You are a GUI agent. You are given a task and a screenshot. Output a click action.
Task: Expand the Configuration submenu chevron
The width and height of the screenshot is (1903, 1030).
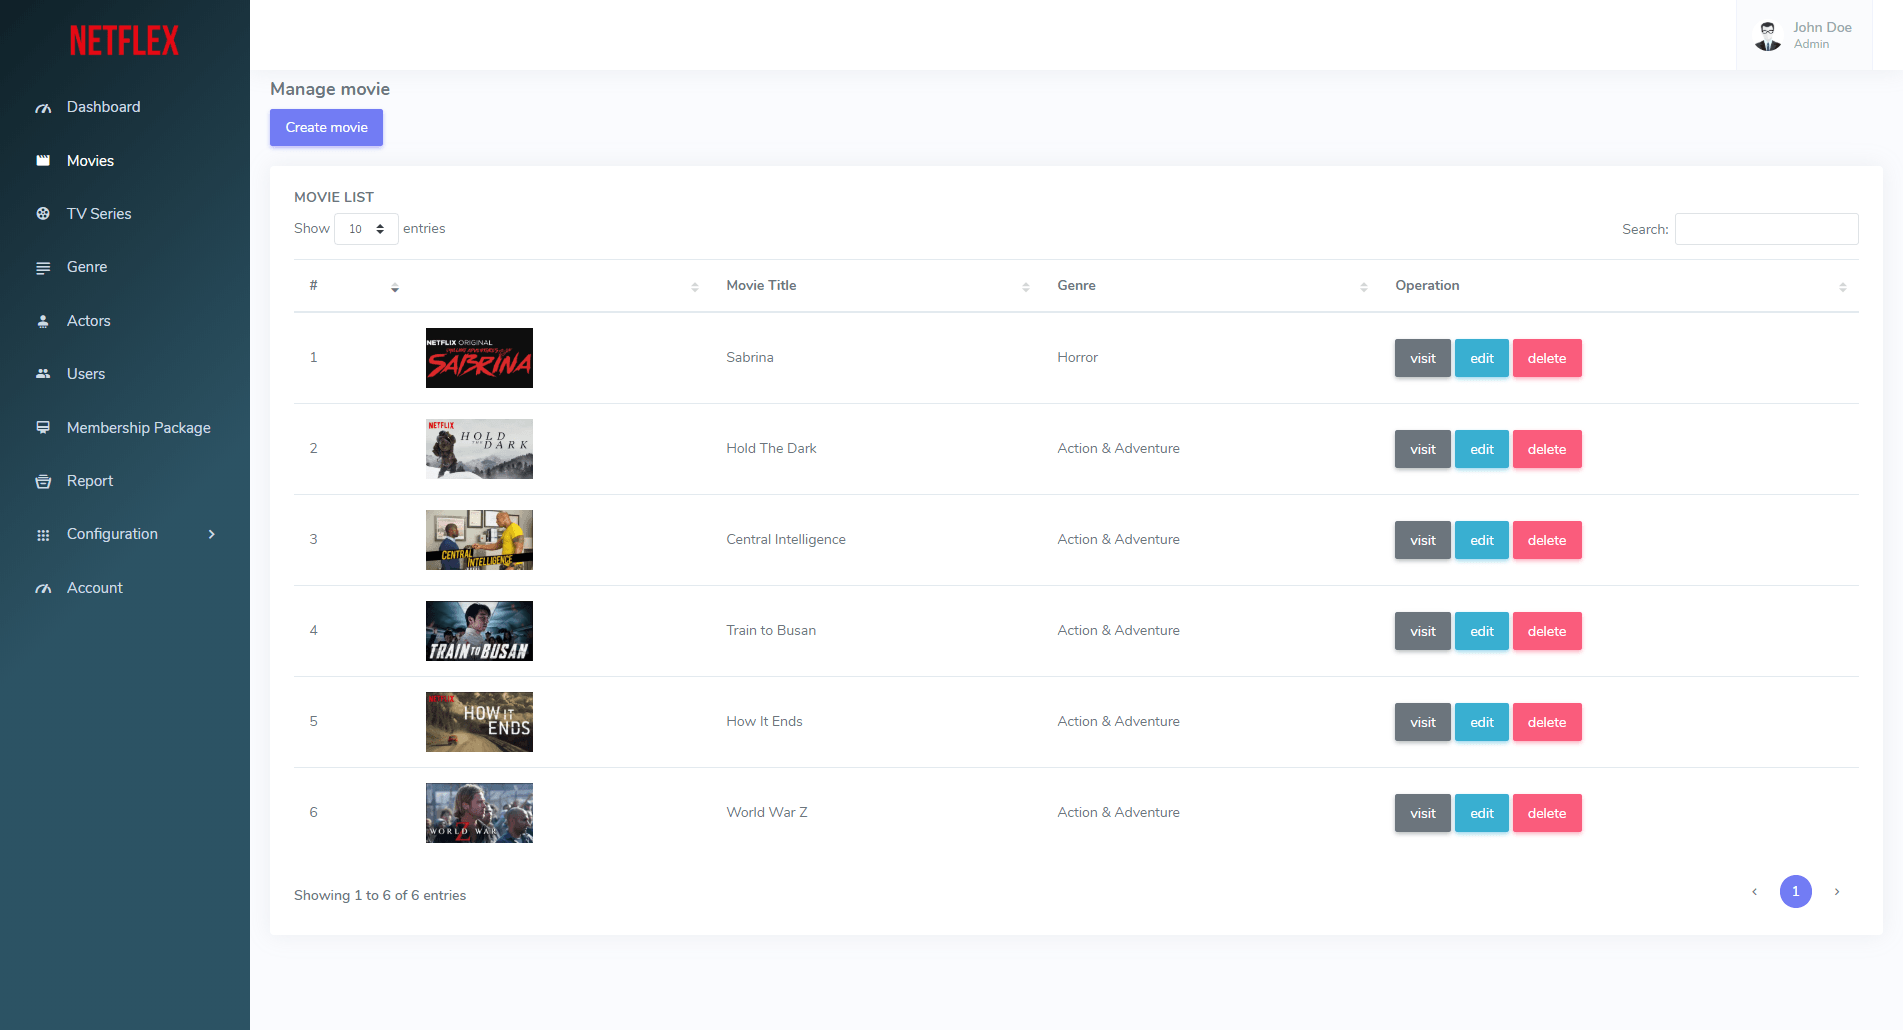(212, 534)
